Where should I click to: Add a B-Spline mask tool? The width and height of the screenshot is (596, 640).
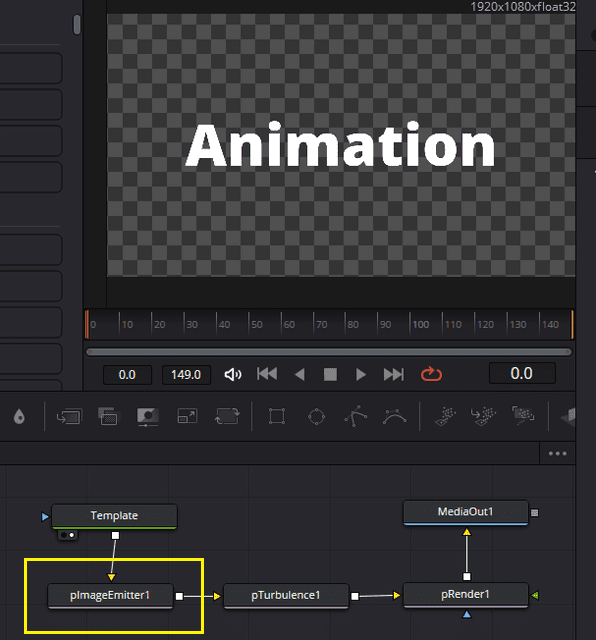click(x=394, y=417)
